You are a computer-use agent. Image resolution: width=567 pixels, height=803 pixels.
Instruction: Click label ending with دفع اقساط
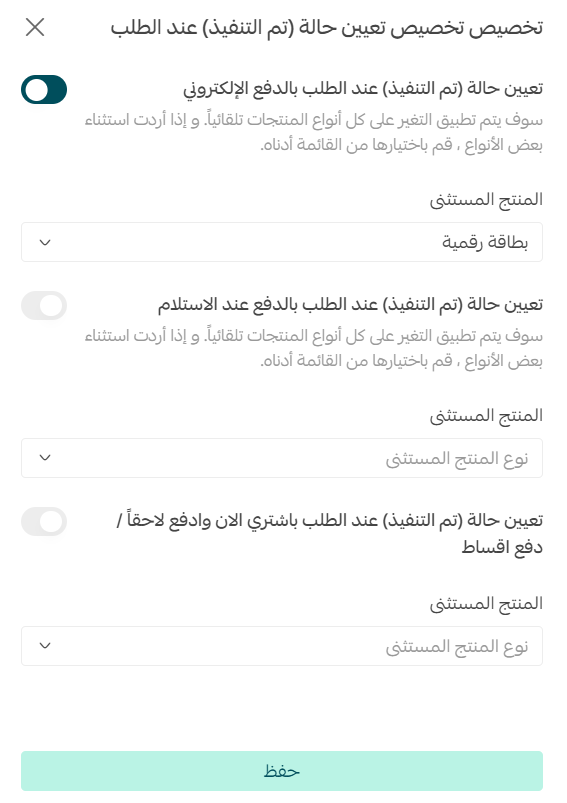point(330,534)
